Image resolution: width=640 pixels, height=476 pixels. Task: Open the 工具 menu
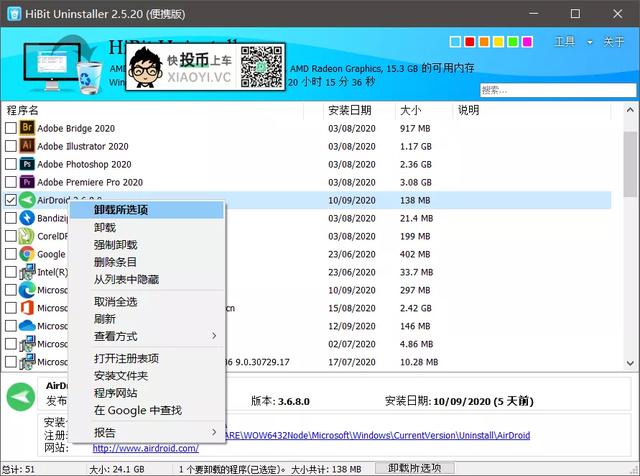[564, 41]
